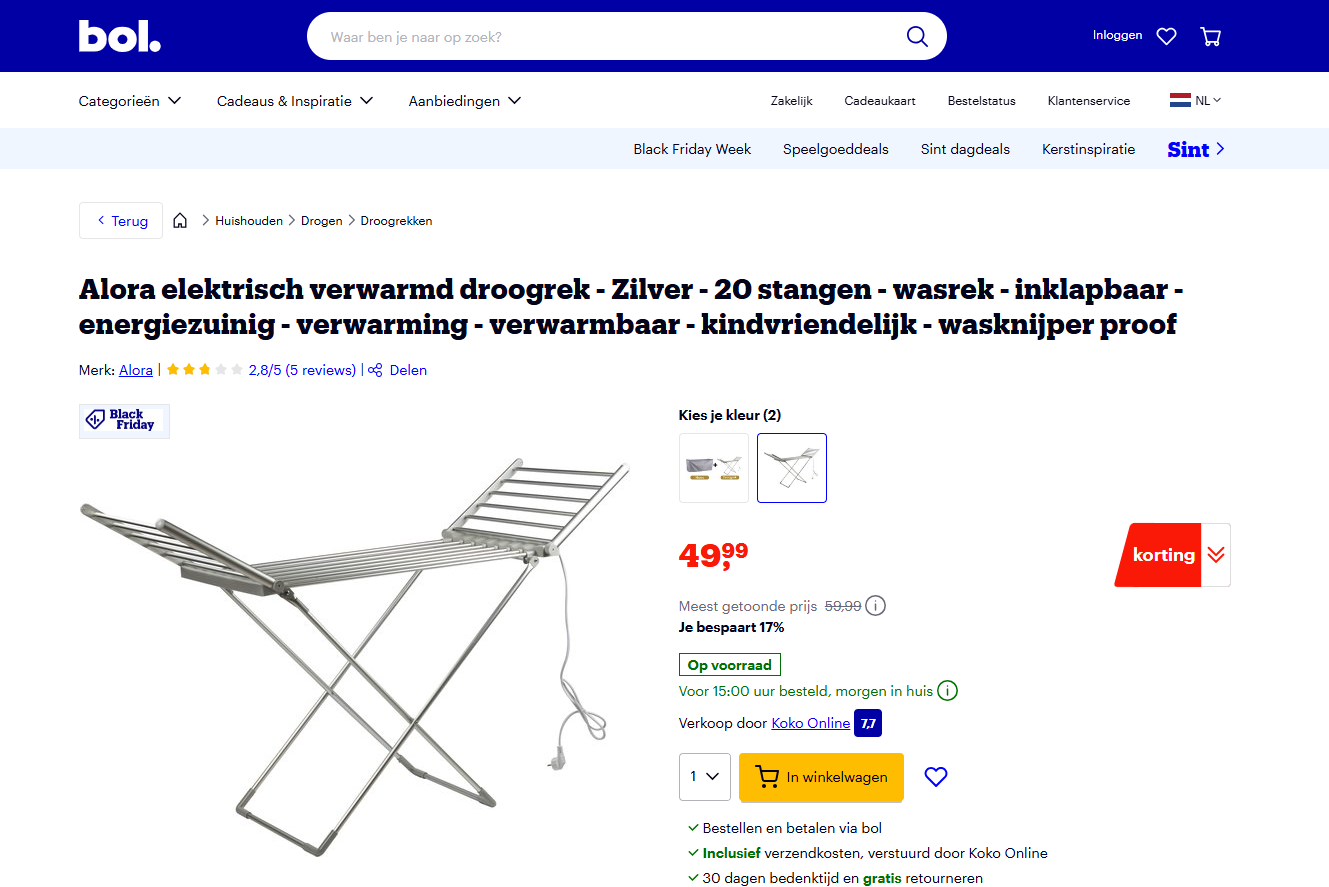Open the wishlist heart in header
Screen dimensions: 1329x887
point(1166,36)
